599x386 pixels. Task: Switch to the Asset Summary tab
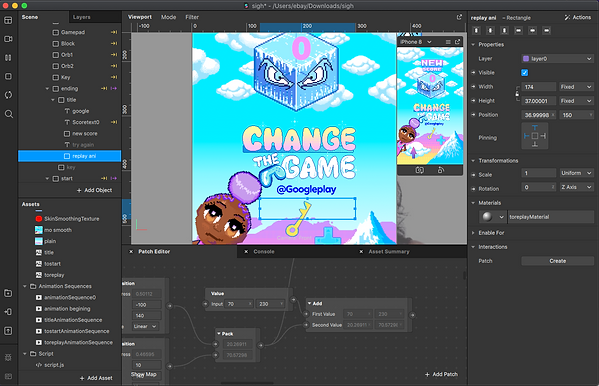(389, 251)
